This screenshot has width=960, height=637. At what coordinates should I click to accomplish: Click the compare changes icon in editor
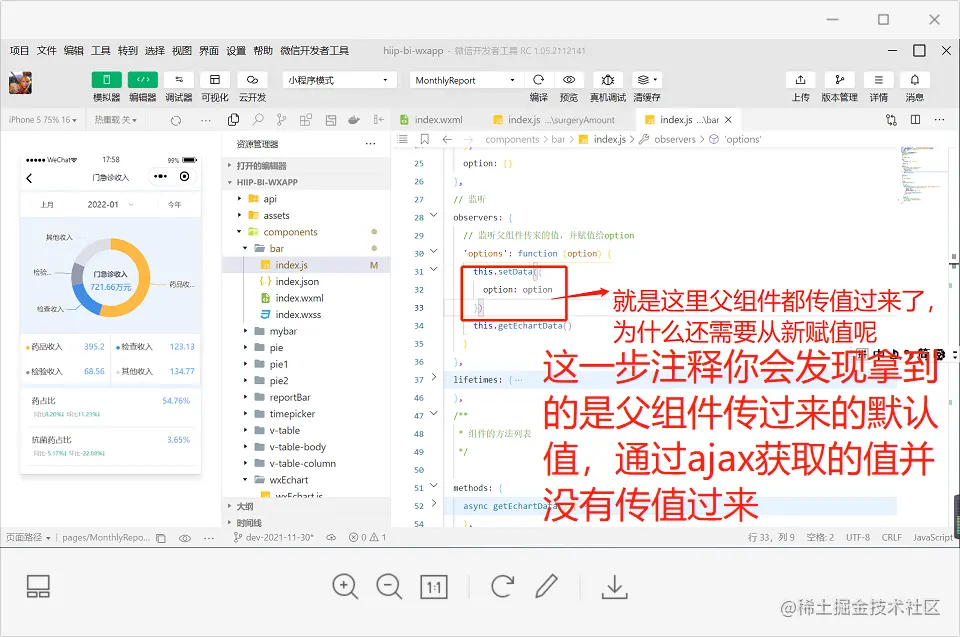891,120
